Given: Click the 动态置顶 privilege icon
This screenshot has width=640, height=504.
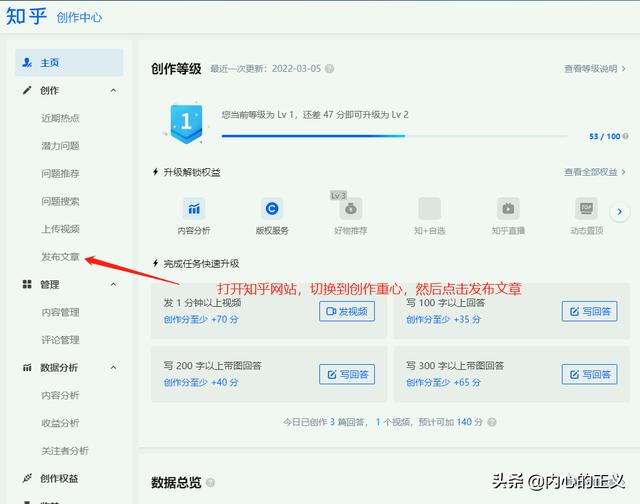Looking at the screenshot, I should (x=587, y=209).
